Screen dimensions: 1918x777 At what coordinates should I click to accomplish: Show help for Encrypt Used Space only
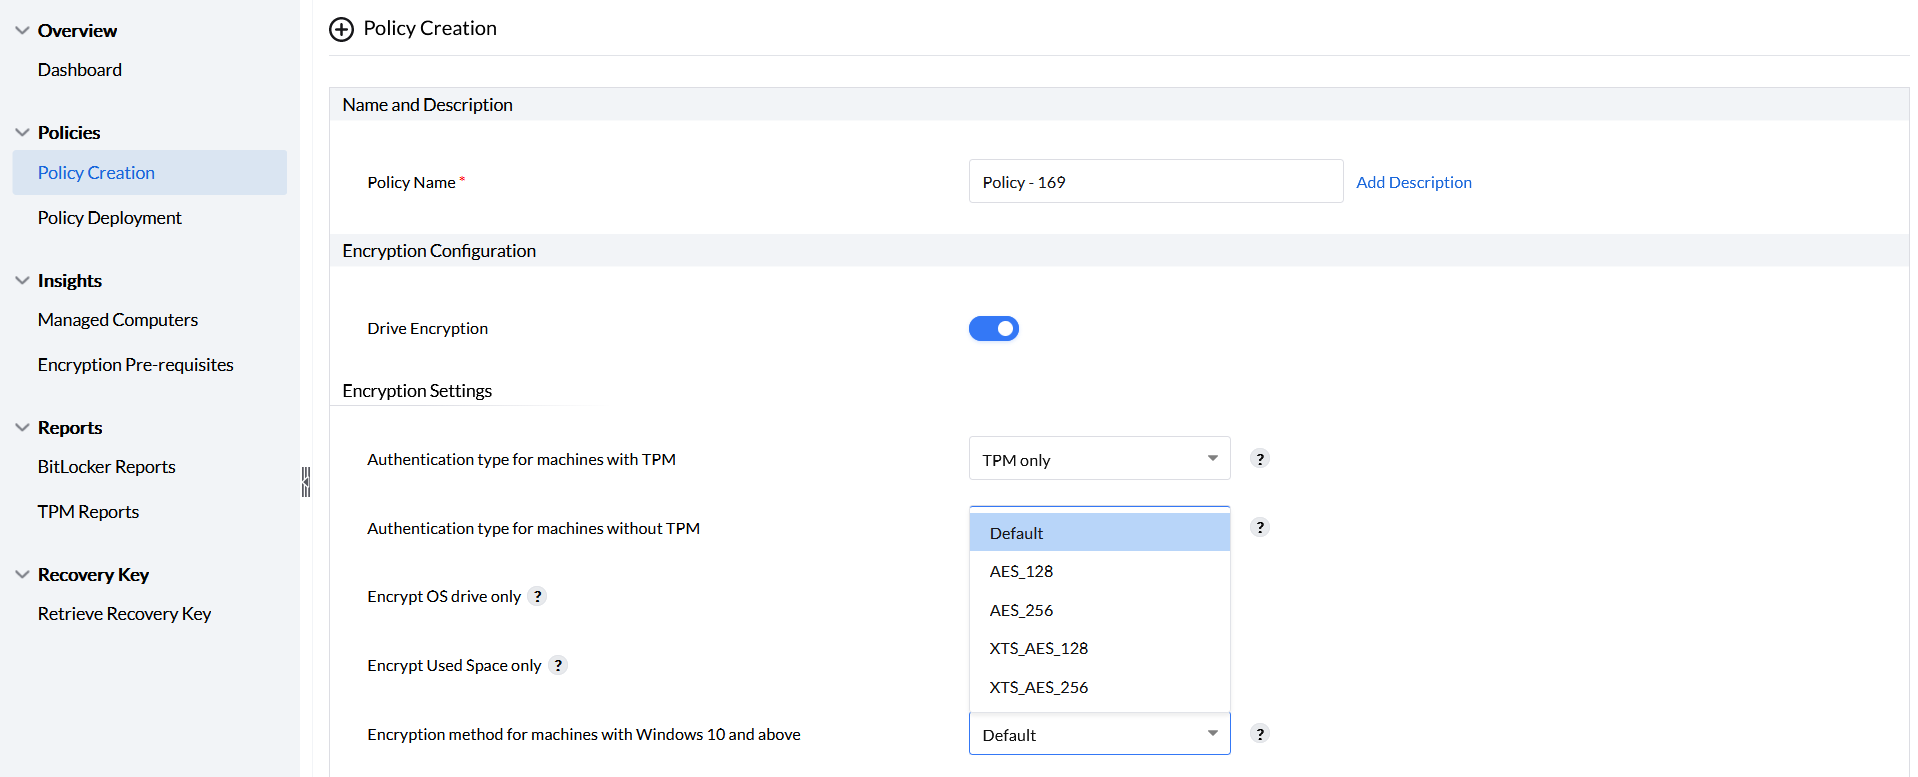[558, 666]
